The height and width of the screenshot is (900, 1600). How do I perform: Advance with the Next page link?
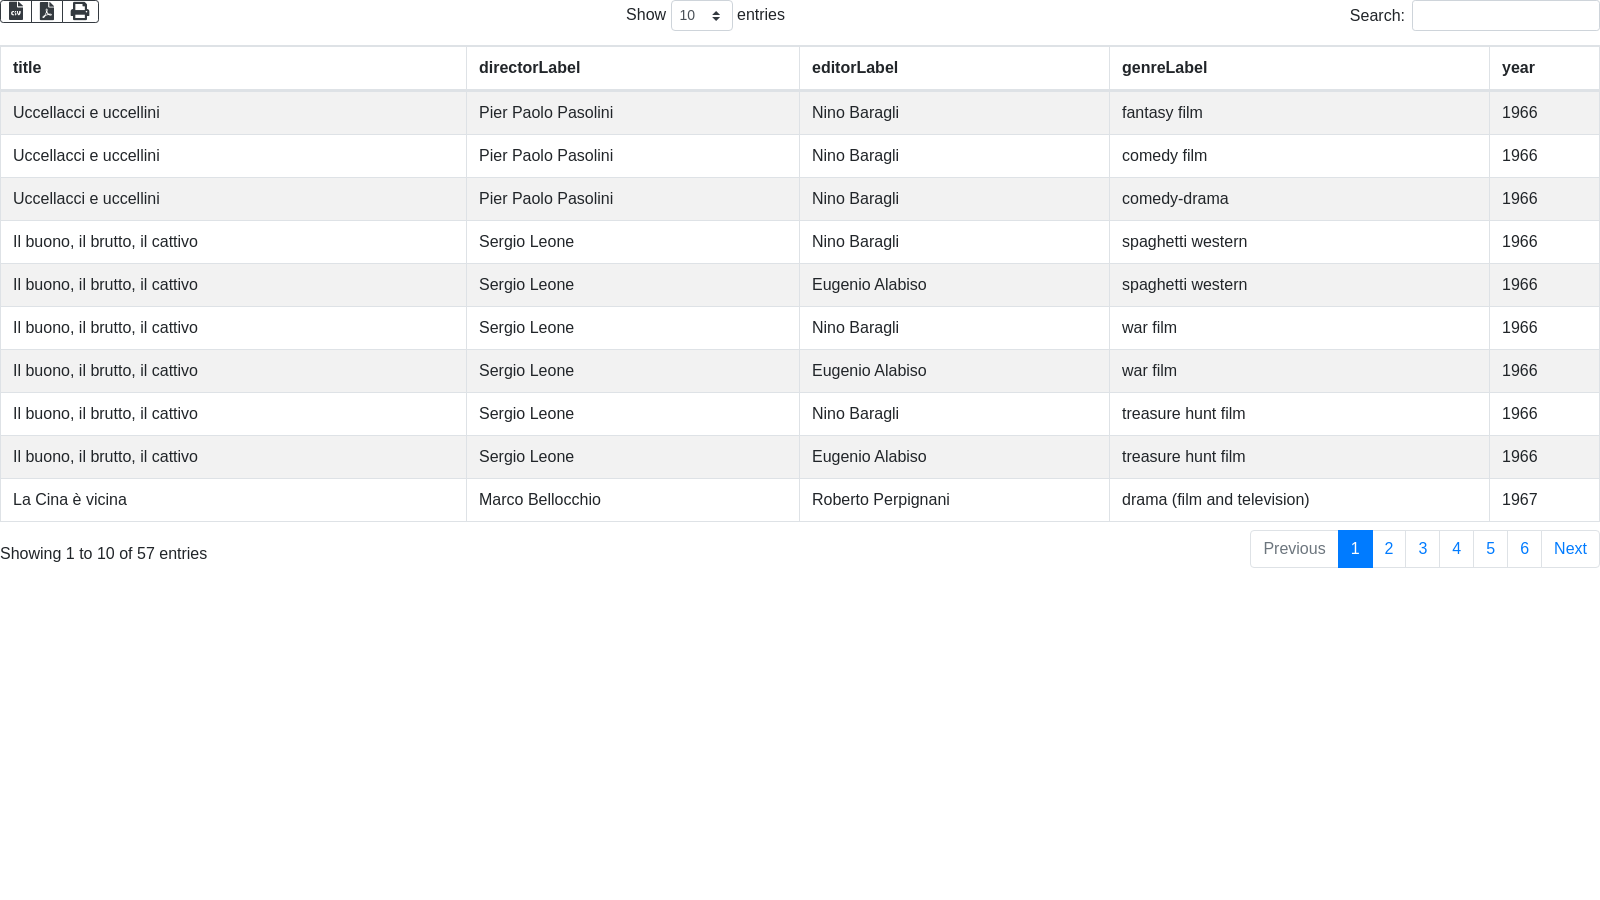(1570, 549)
